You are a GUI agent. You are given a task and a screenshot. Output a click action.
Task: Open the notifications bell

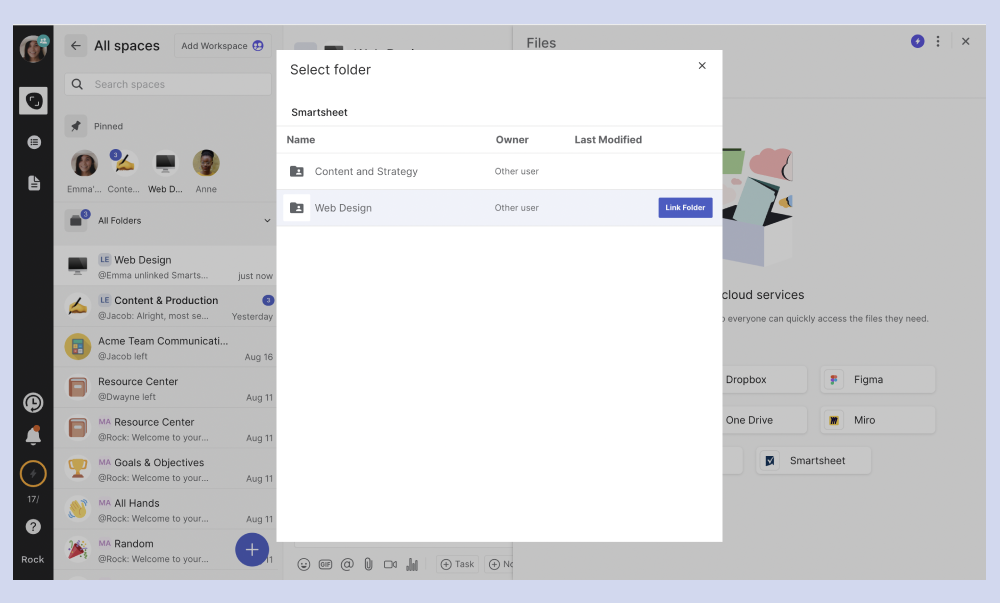pos(33,436)
